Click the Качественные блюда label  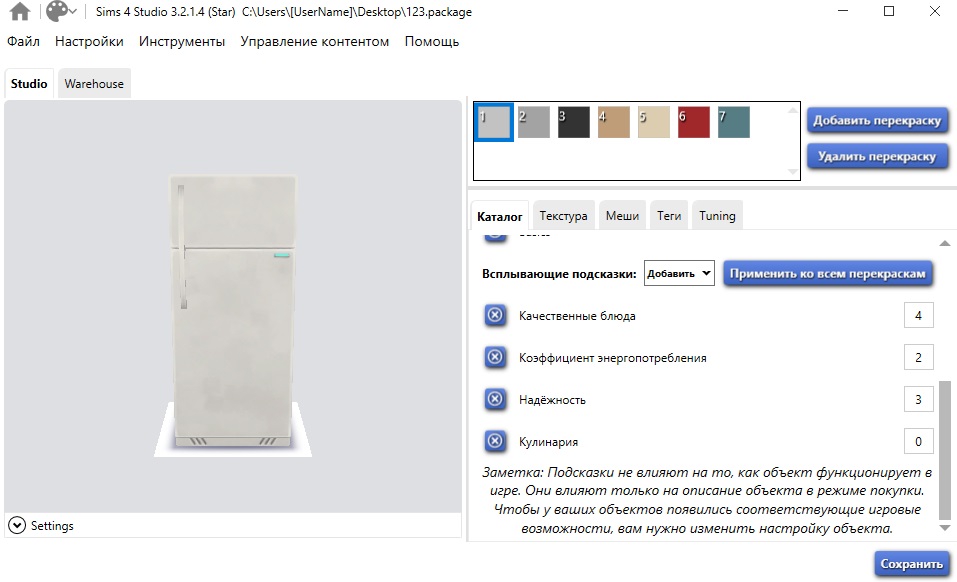pyautogui.click(x=577, y=316)
